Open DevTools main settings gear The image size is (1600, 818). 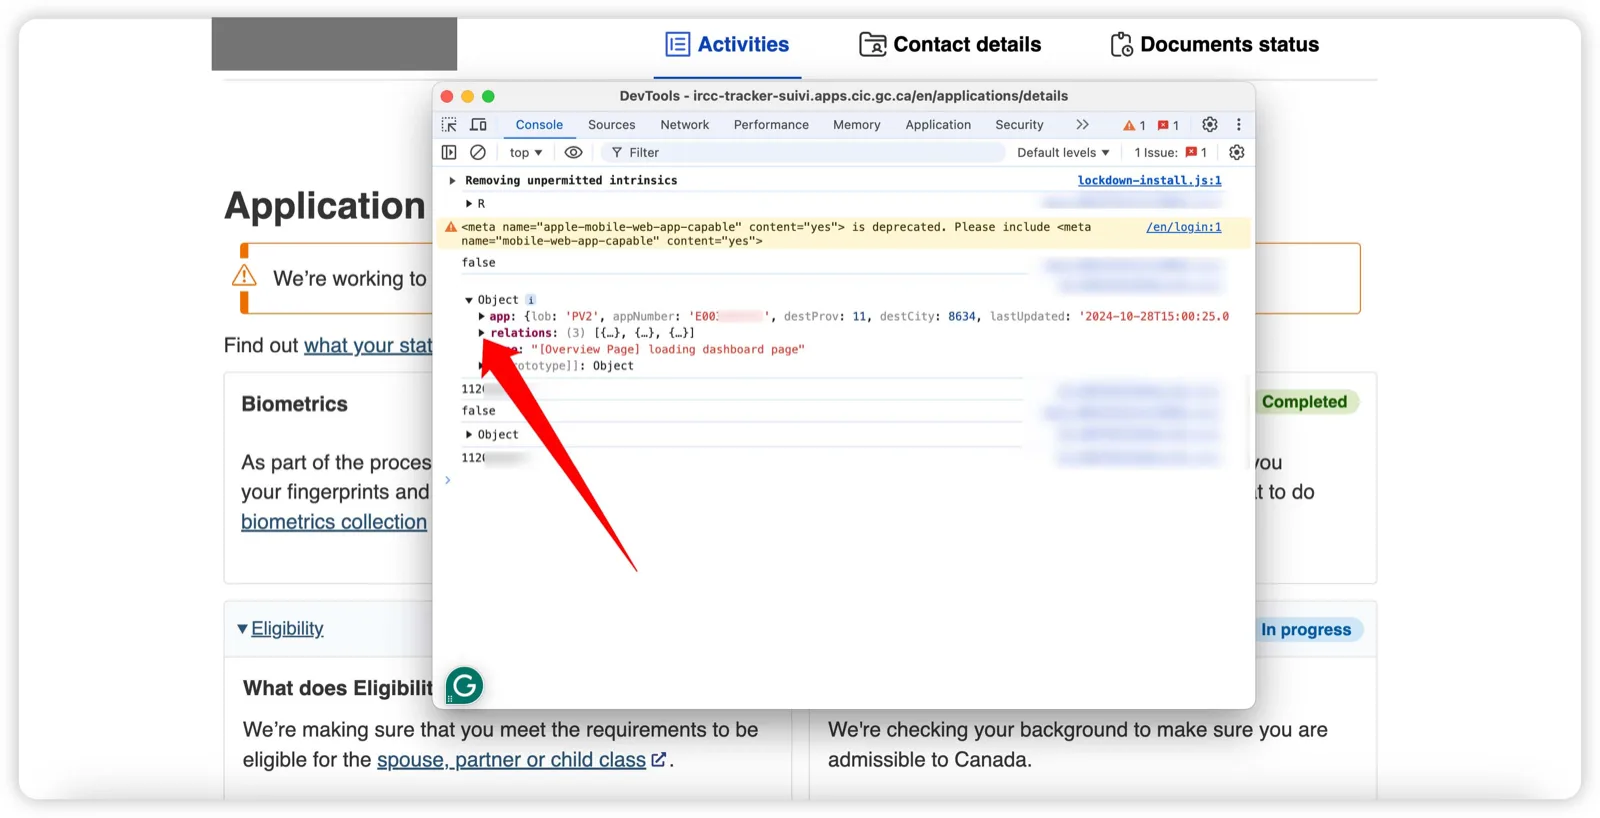tap(1210, 125)
